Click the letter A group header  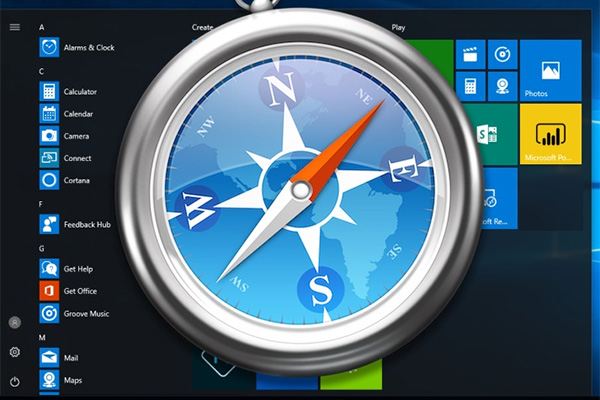point(41,27)
